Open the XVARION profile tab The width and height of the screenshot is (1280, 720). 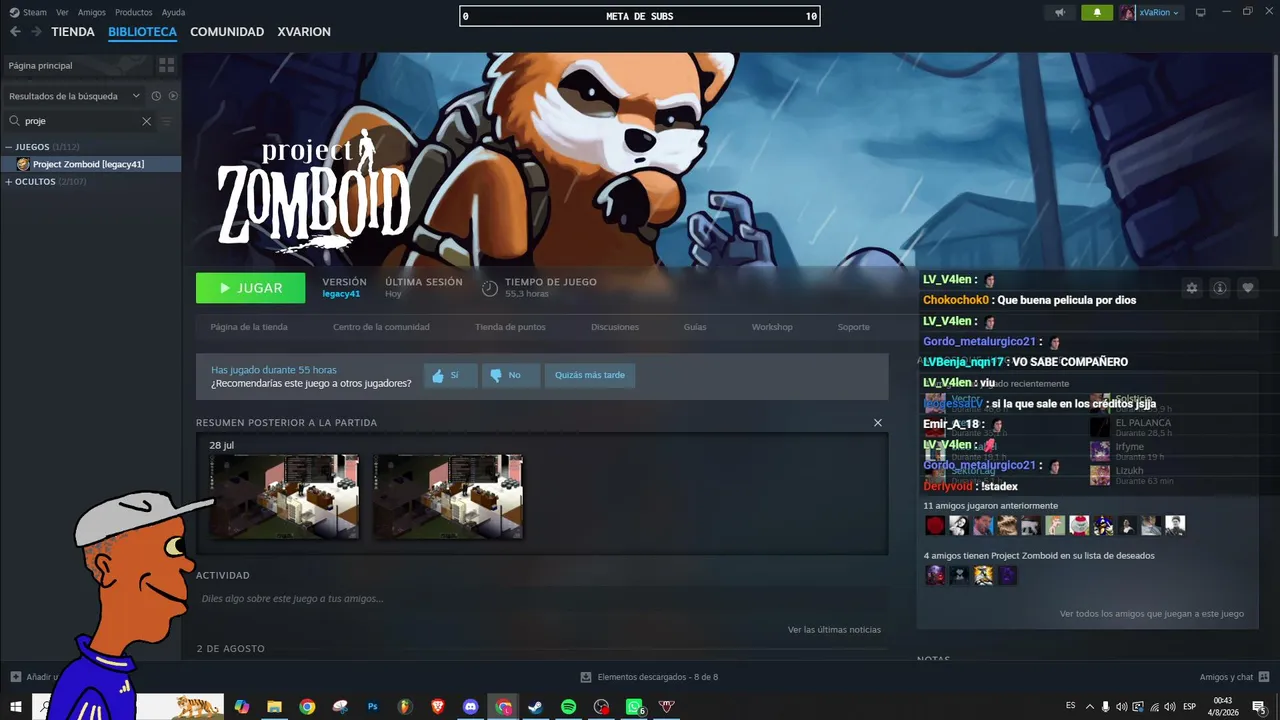pyautogui.click(x=304, y=32)
